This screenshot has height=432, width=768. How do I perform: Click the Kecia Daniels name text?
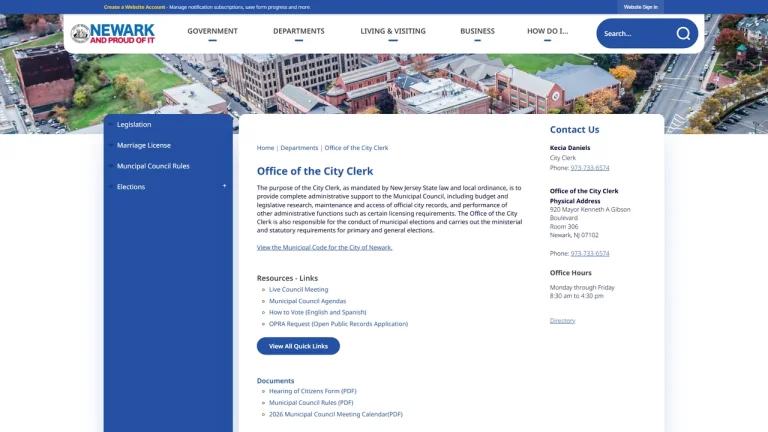[570, 147]
